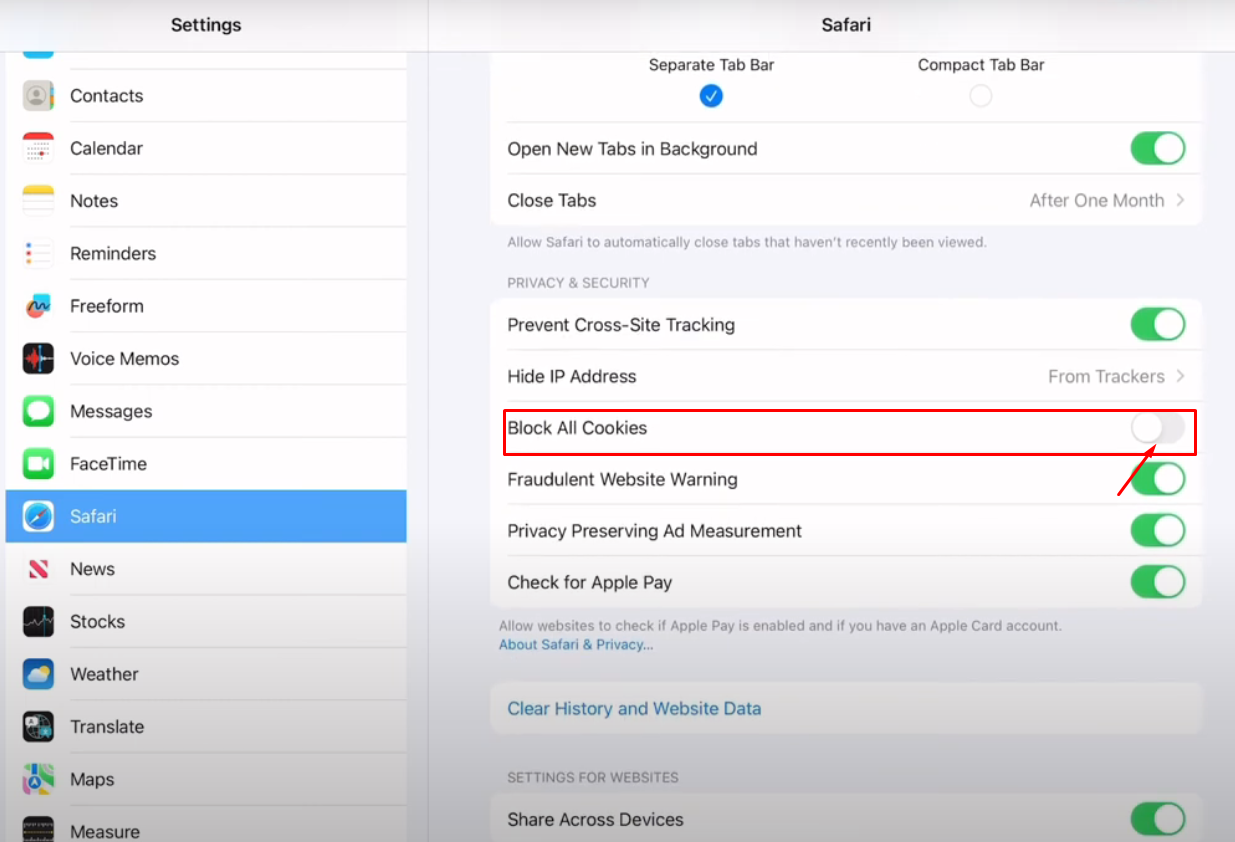This screenshot has height=842, width=1235.
Task: Tap the Weather app icon
Action: point(38,674)
